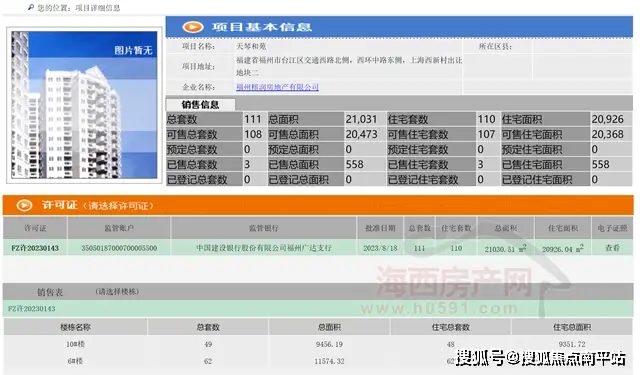Select permit FZ许20230143 in the permit table
640x375 pixels.
(x=35, y=248)
